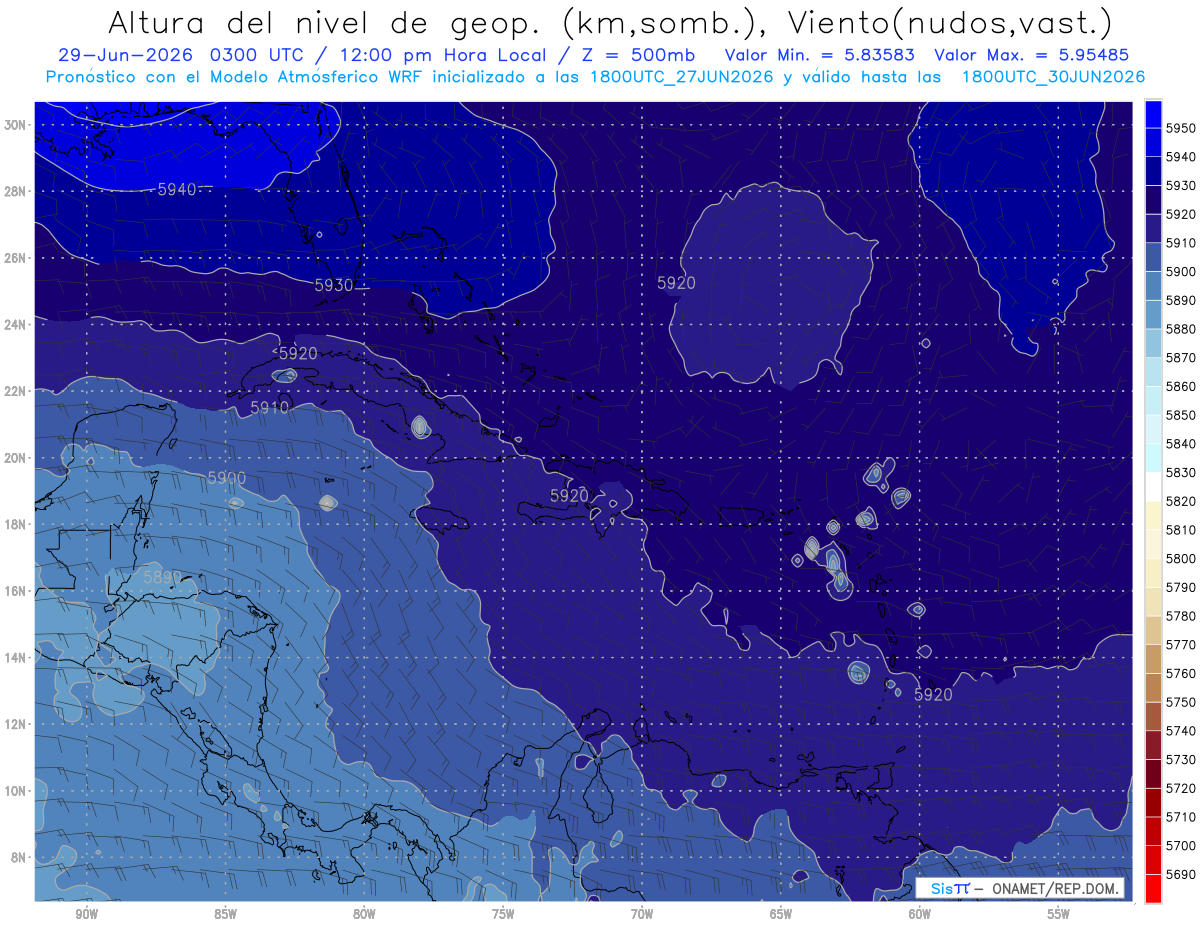Click the 5830 value on the color scale
Image resolution: width=1200 pixels, height=927 pixels.
tap(1181, 473)
